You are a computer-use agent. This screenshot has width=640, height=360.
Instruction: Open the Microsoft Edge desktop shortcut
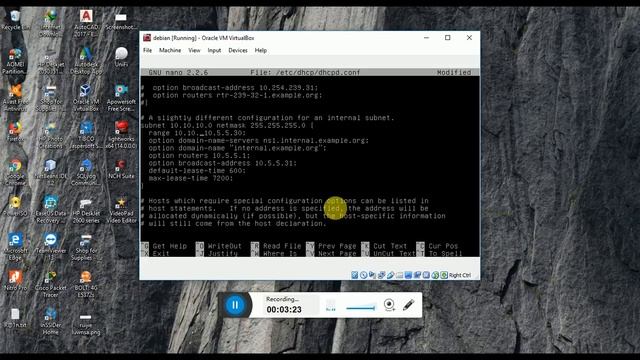point(15,247)
